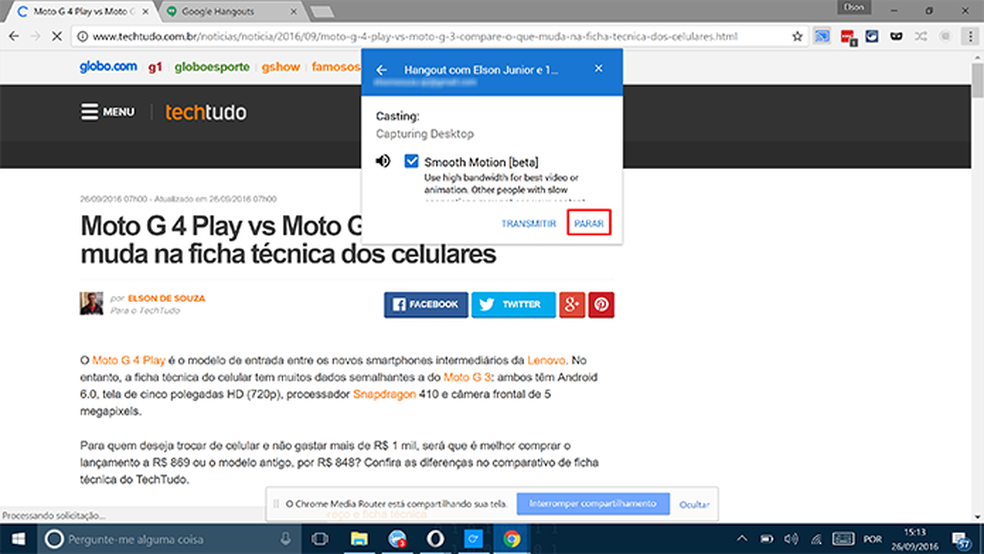
Task: Click PARAR to stop casting
Action: [x=589, y=223]
